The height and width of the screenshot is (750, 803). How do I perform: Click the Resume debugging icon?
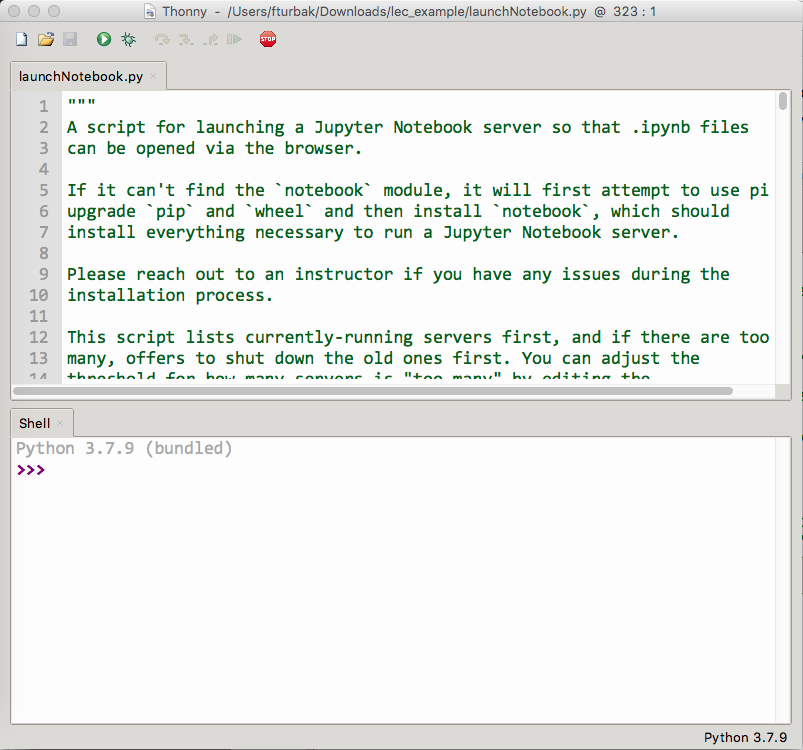pos(234,40)
